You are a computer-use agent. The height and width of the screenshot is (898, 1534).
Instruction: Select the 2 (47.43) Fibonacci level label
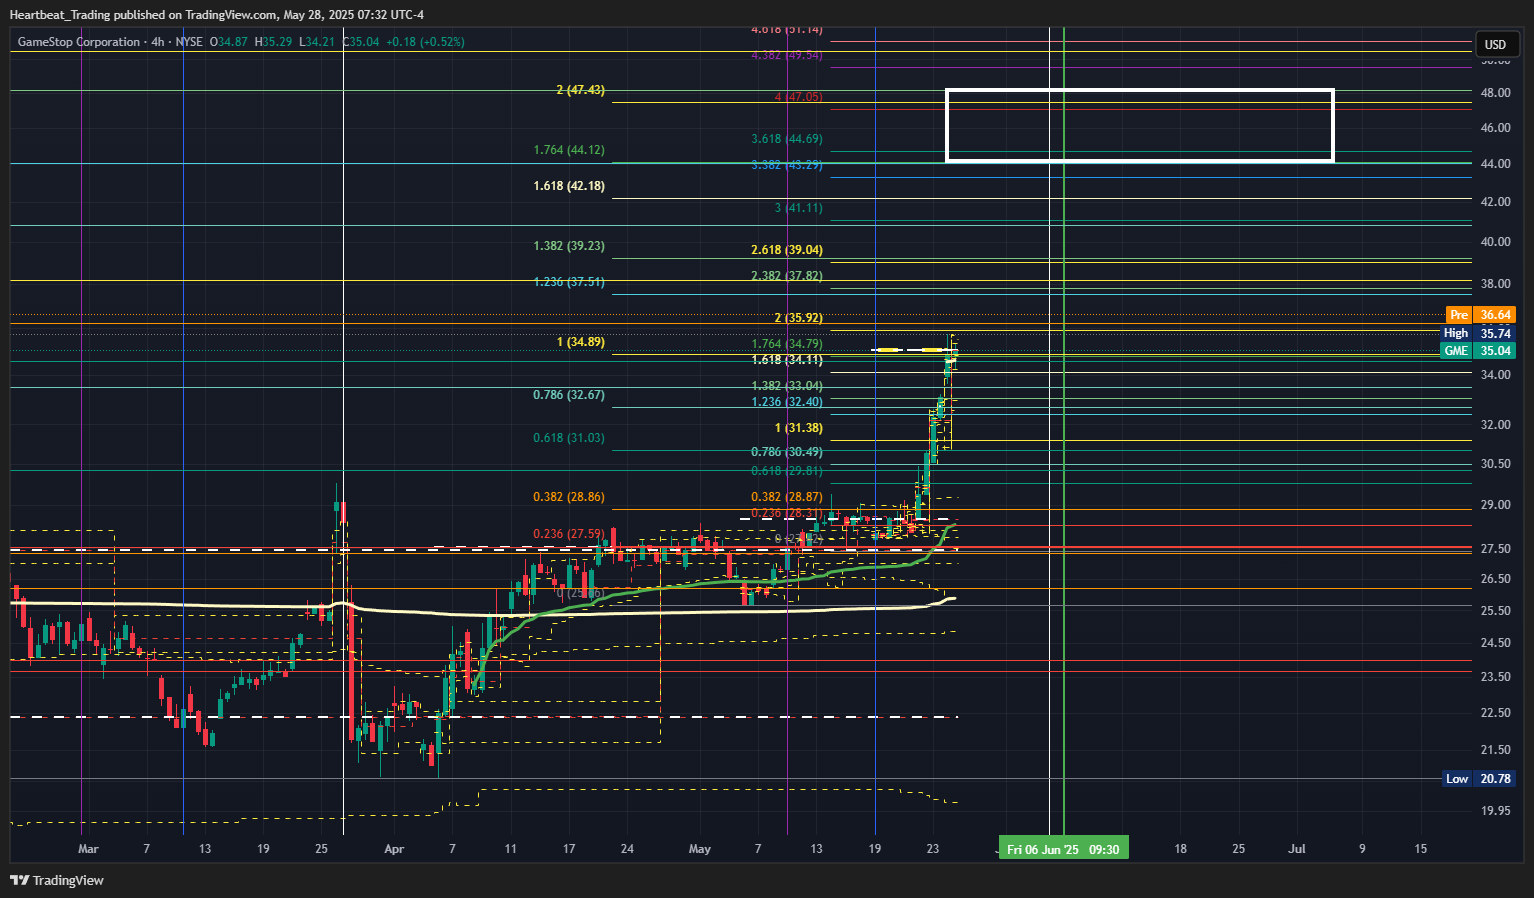(580, 90)
